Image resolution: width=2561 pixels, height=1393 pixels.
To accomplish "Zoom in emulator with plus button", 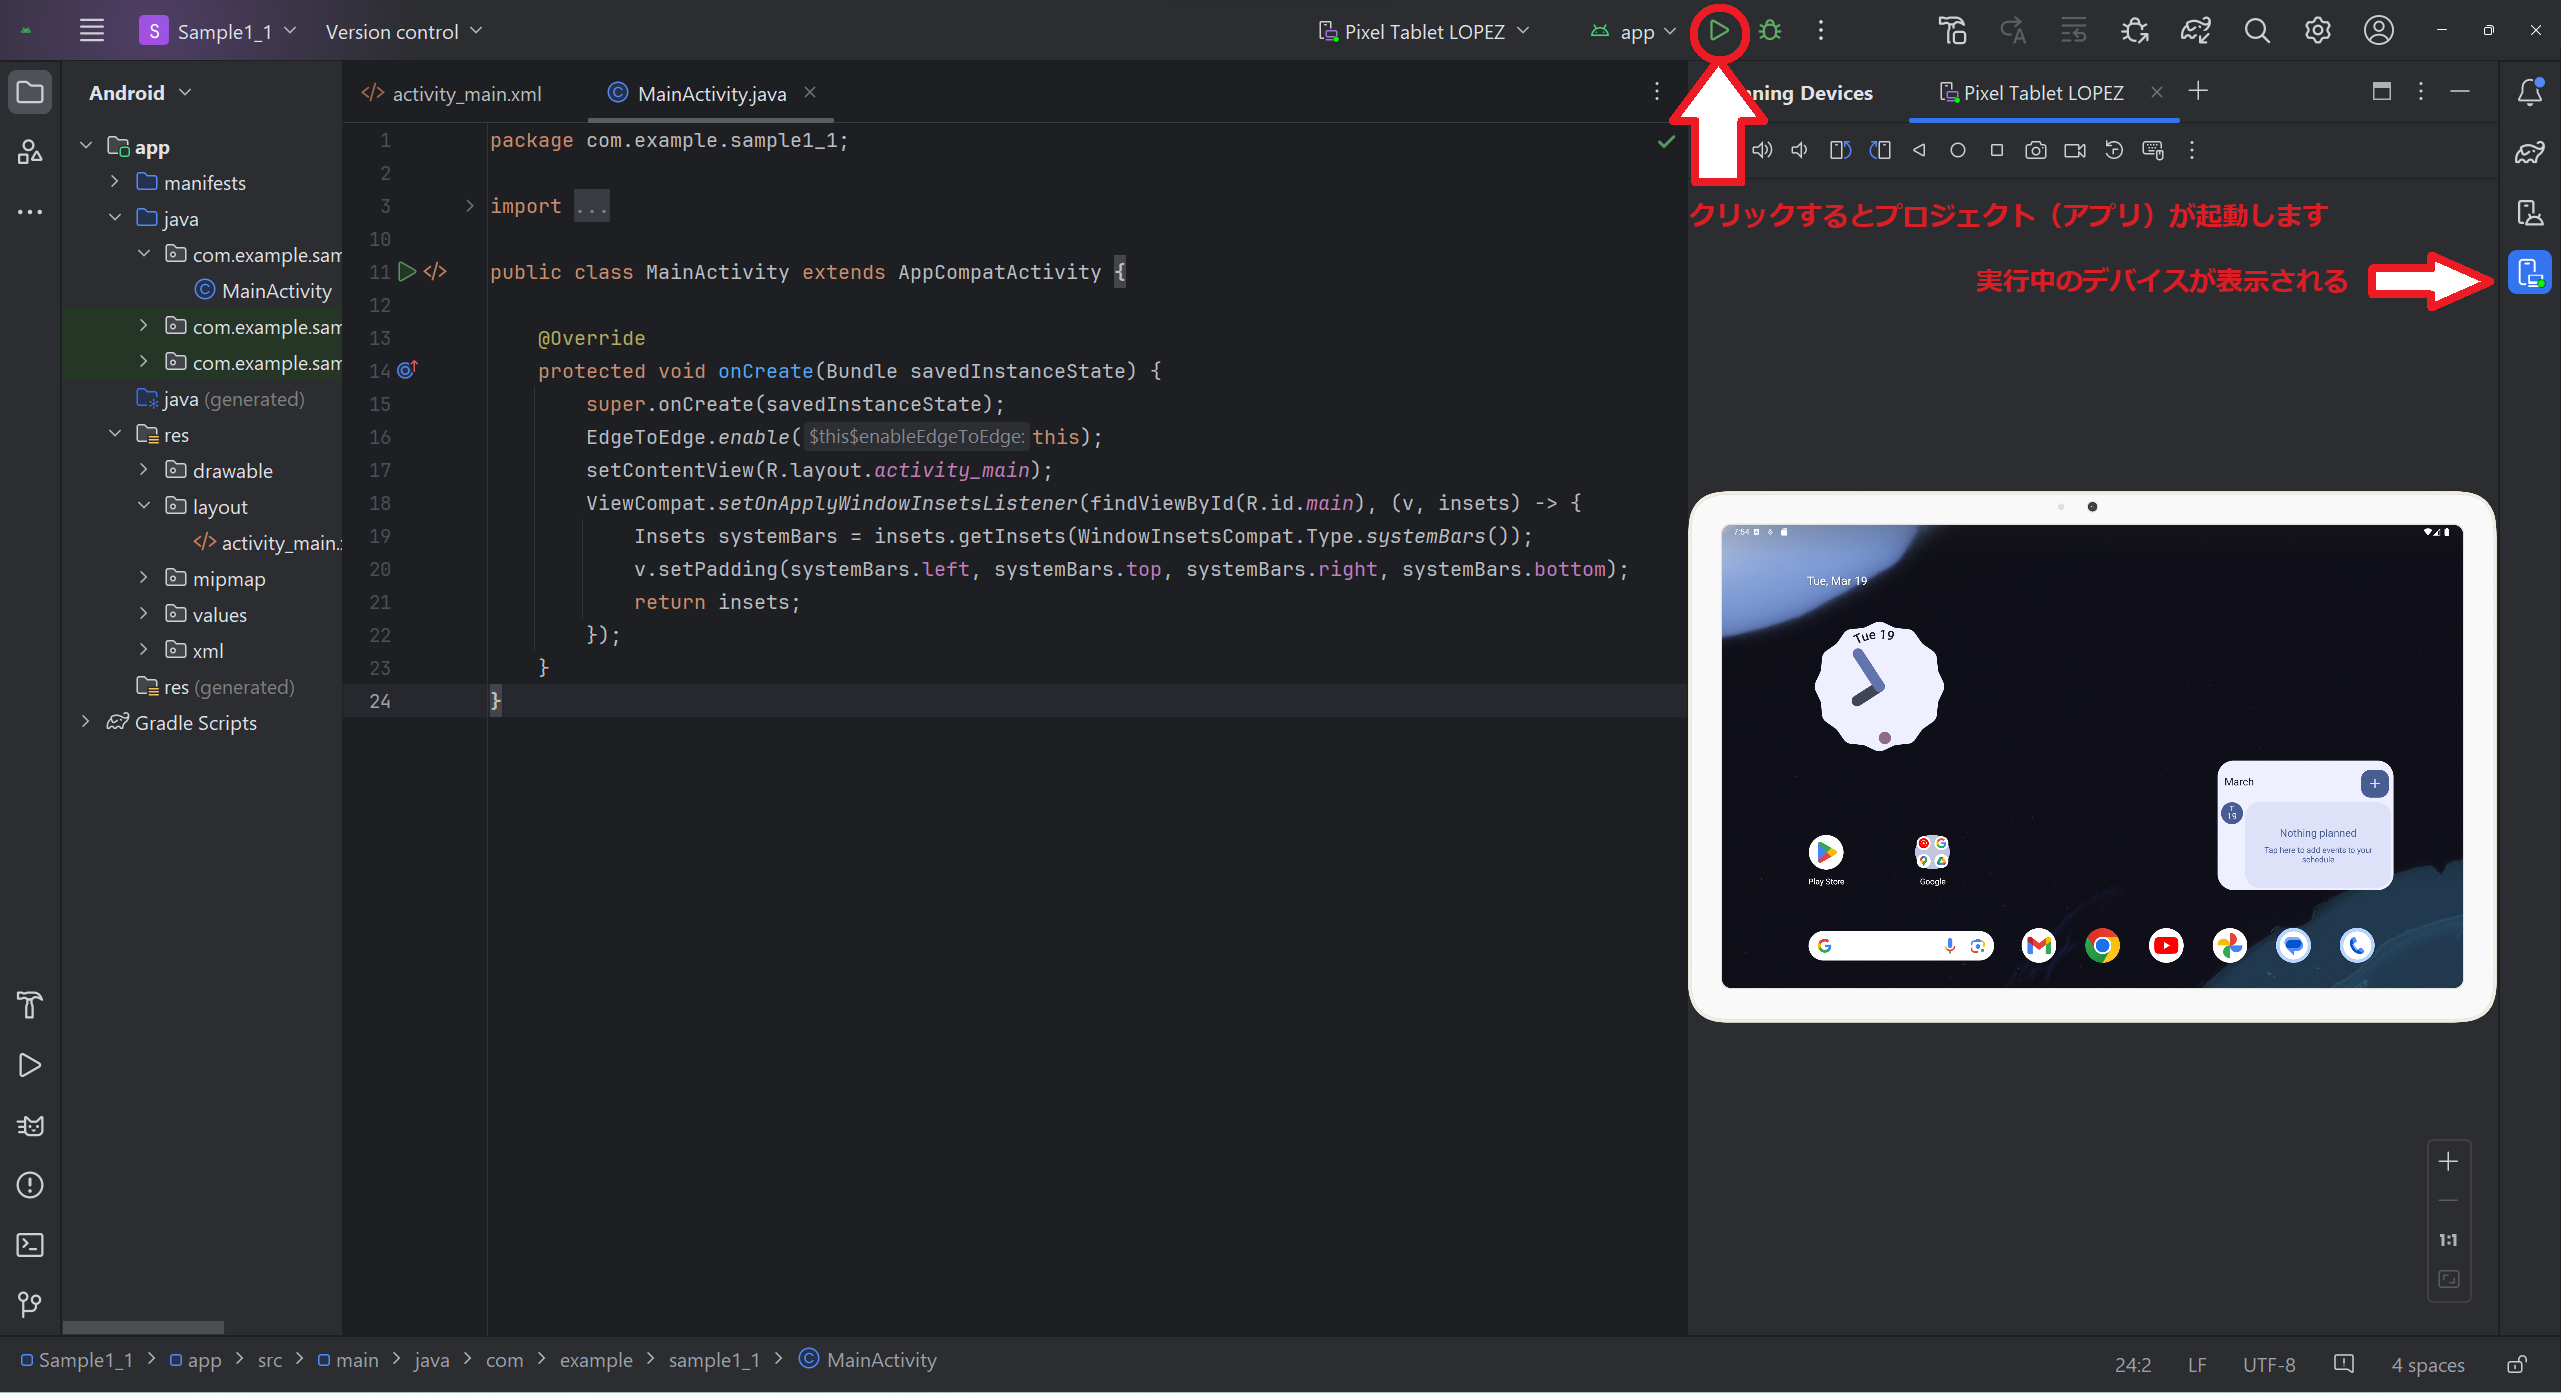I will click(x=2448, y=1161).
